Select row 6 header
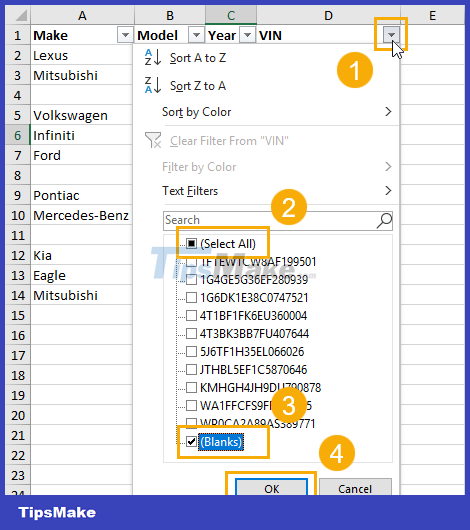470x530 pixels. (x=18, y=135)
